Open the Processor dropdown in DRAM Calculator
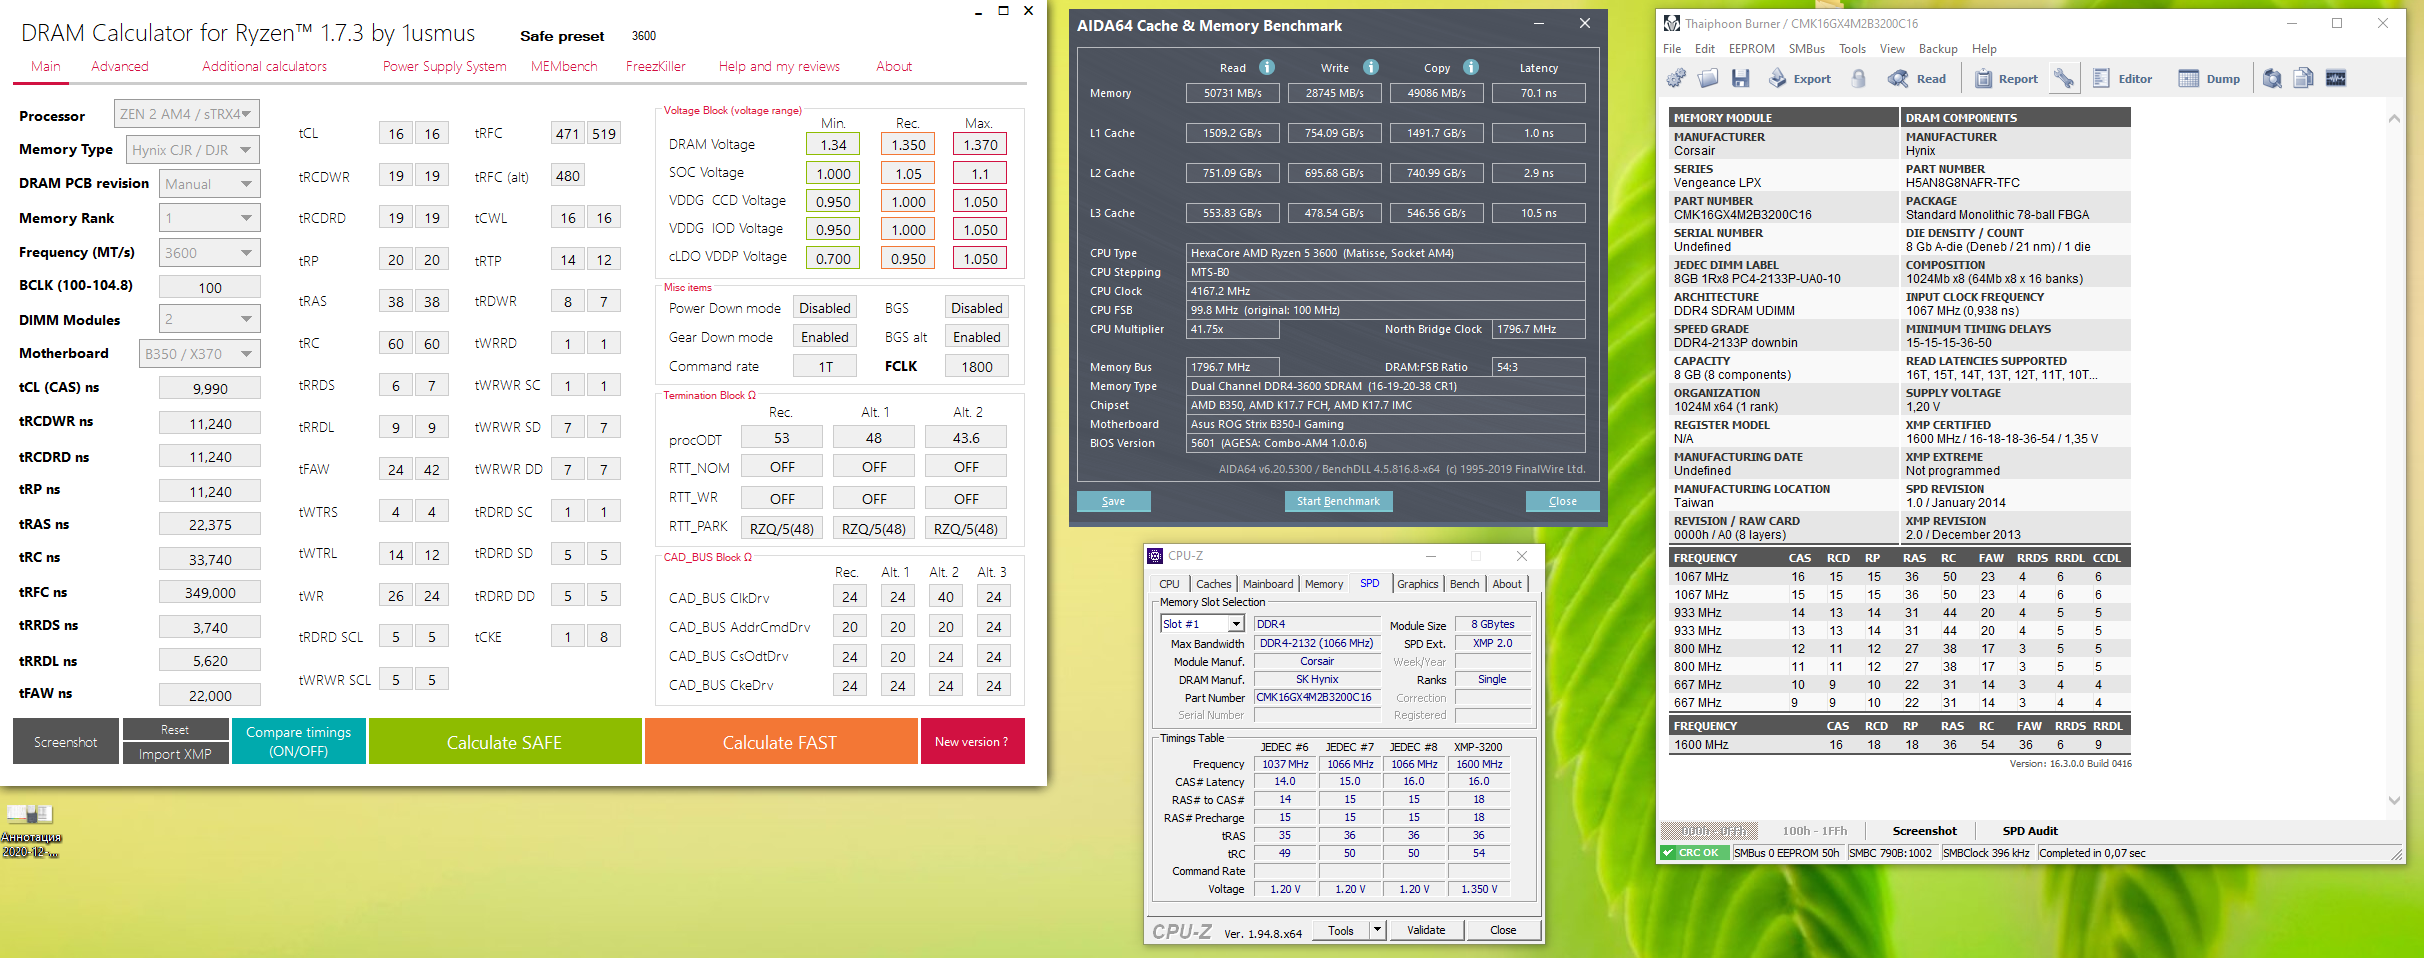Viewport: 2424px width, 958px height. pos(187,114)
